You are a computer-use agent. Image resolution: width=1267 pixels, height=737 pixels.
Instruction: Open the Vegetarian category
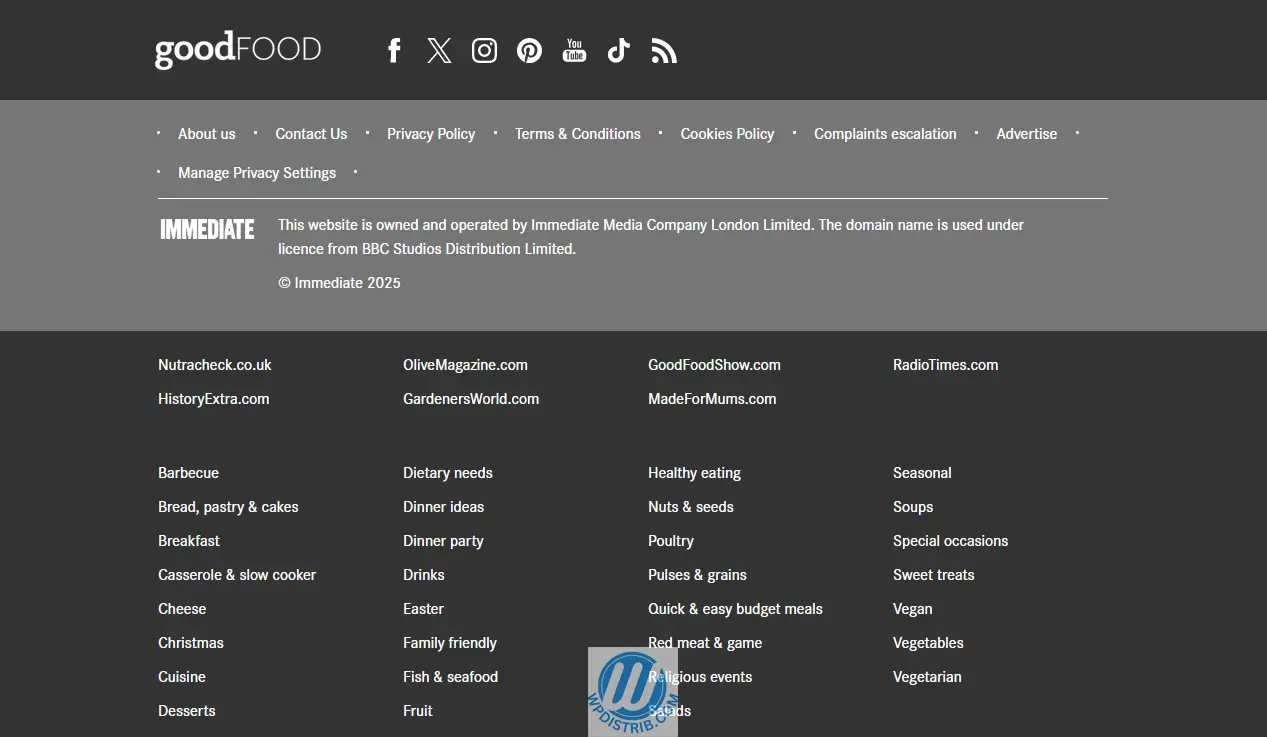click(927, 677)
